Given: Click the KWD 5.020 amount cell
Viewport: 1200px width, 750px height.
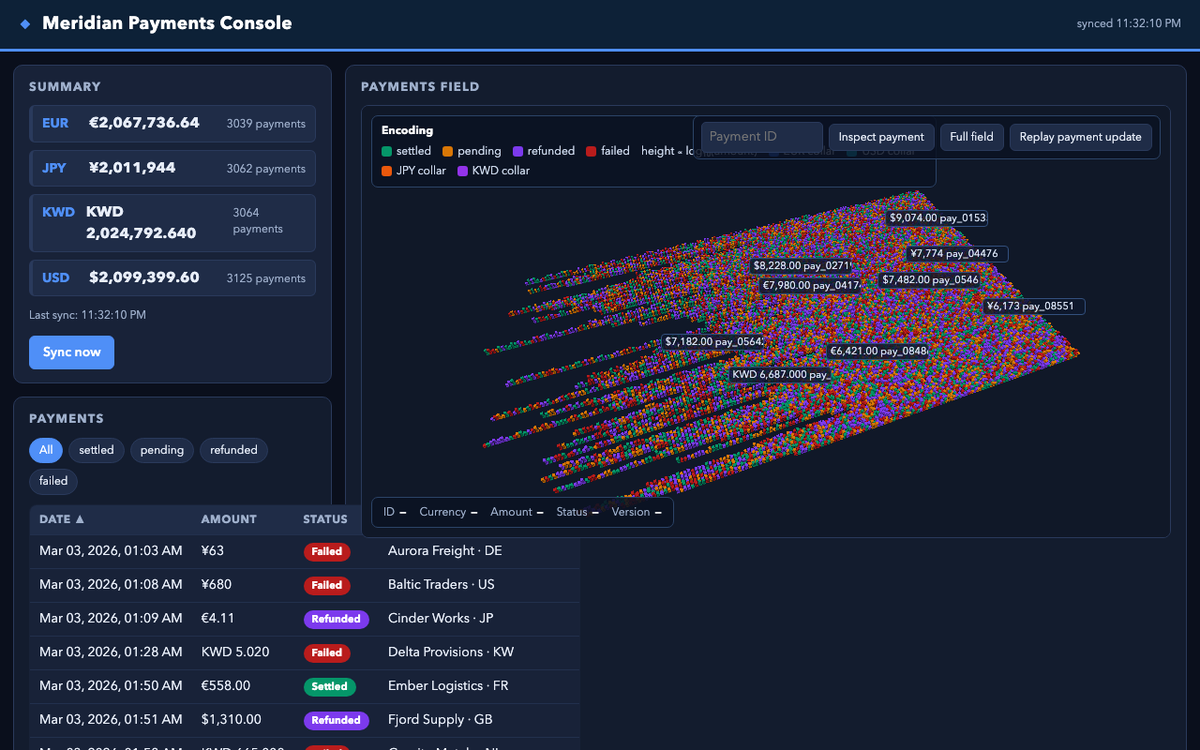Looking at the screenshot, I should pos(235,652).
